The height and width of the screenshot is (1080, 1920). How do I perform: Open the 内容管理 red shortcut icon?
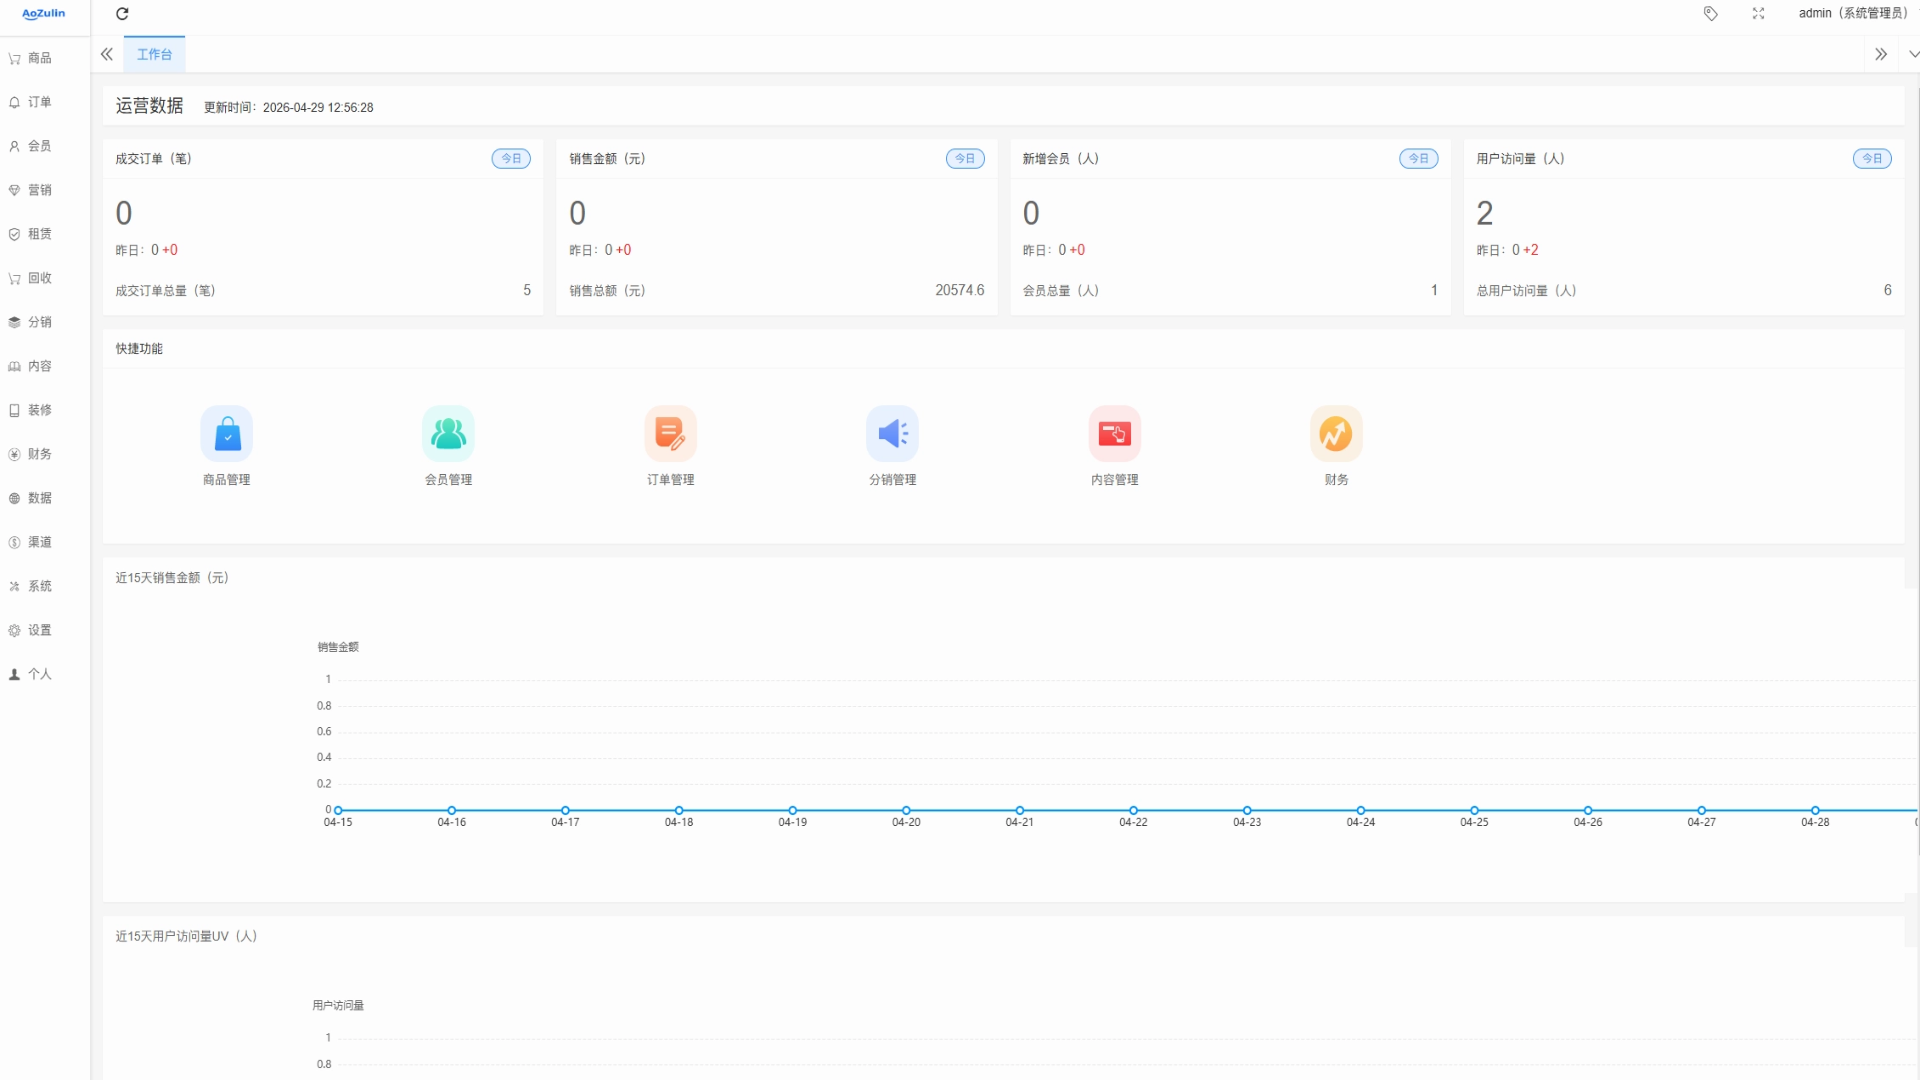(x=1114, y=434)
